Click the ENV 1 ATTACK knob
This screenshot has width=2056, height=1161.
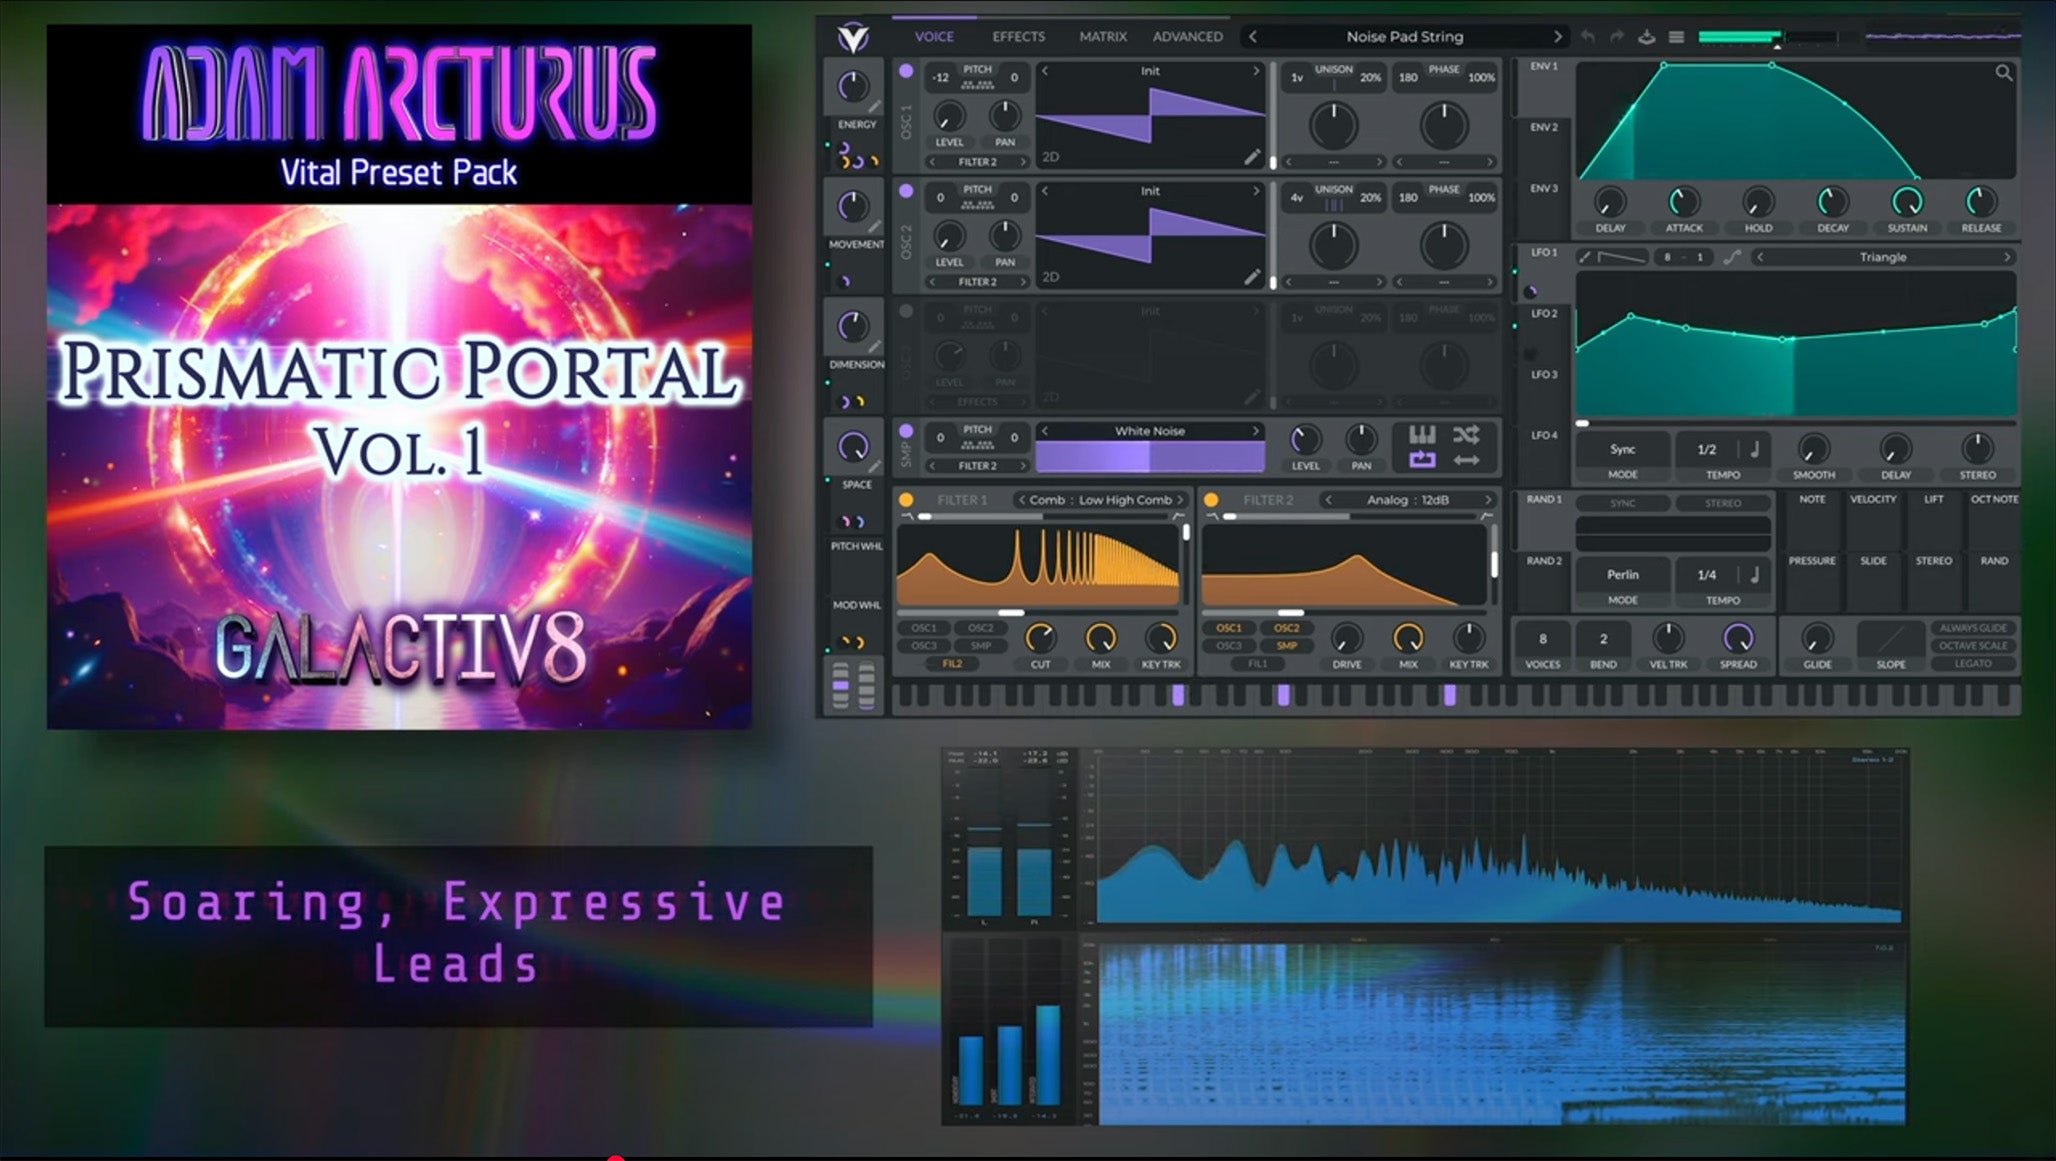(x=1684, y=202)
